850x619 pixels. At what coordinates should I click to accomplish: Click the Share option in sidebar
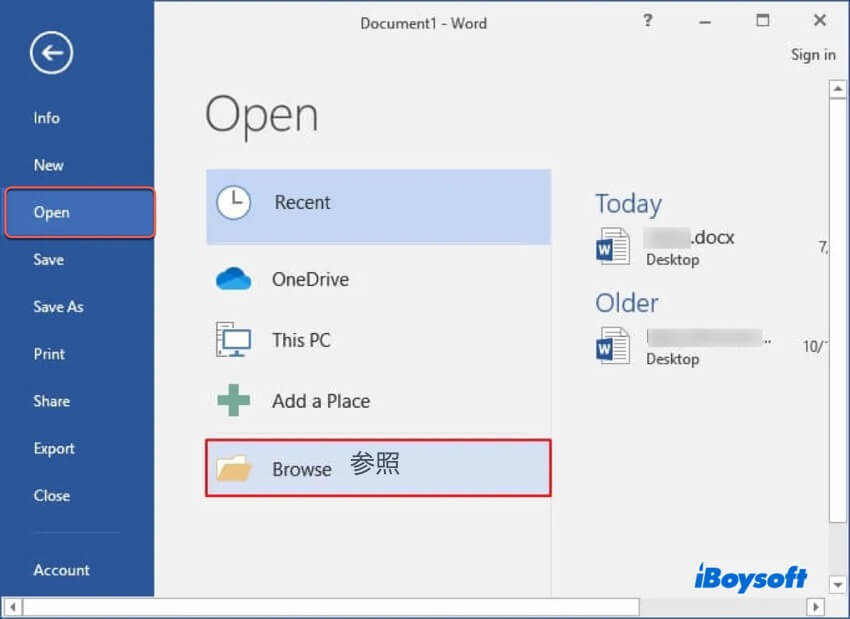click(x=51, y=401)
